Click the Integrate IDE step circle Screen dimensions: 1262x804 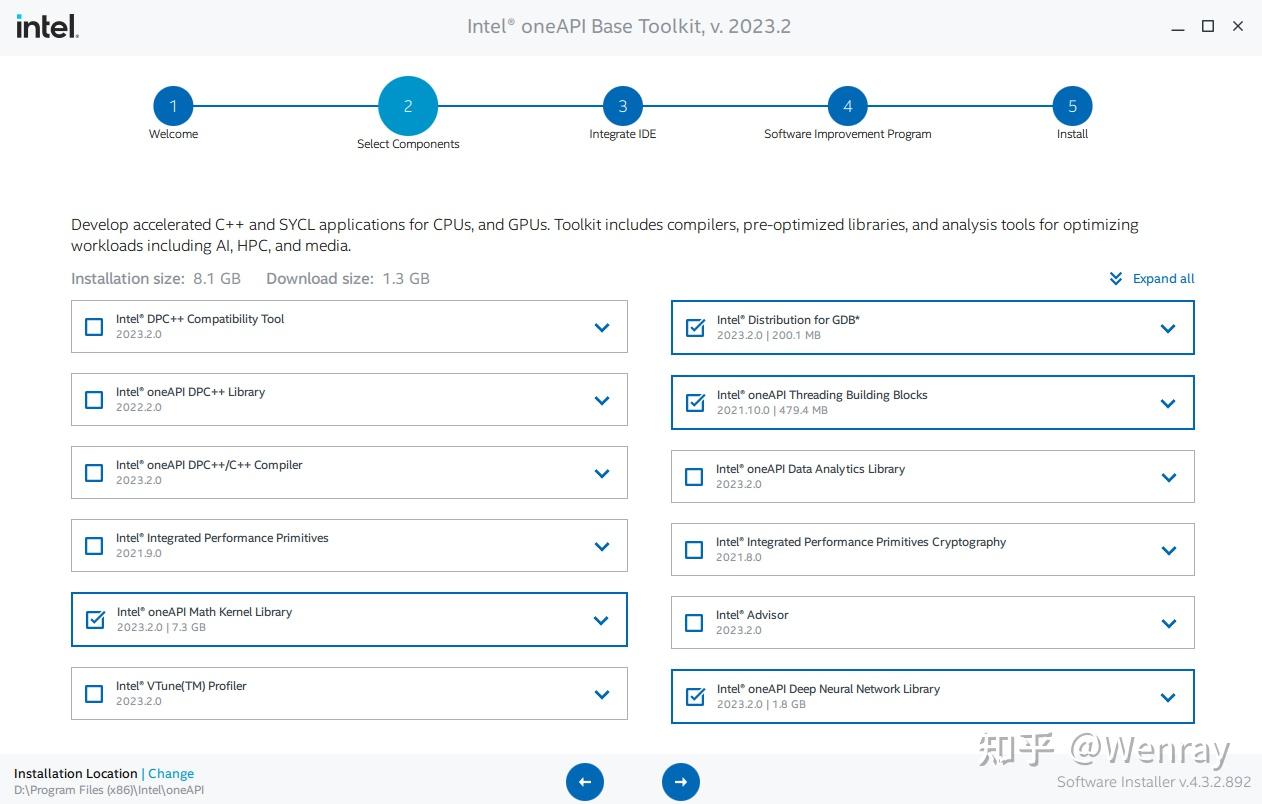click(622, 106)
